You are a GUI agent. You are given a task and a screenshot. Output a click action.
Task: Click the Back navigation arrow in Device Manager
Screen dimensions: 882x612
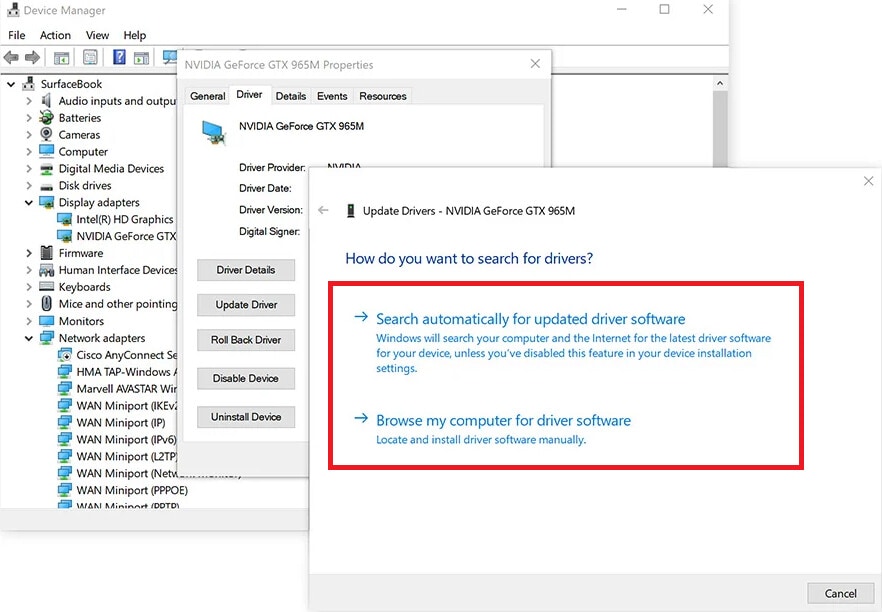pyautogui.click(x=12, y=57)
